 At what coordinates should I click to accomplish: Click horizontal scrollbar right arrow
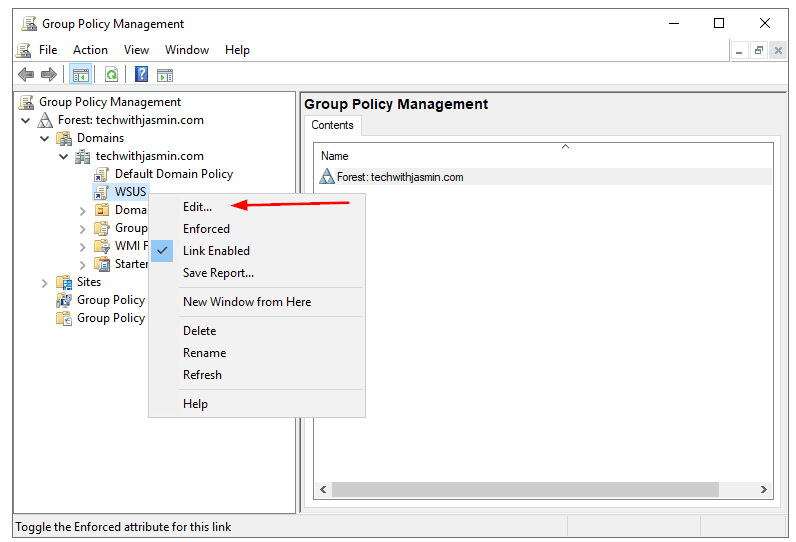point(764,490)
